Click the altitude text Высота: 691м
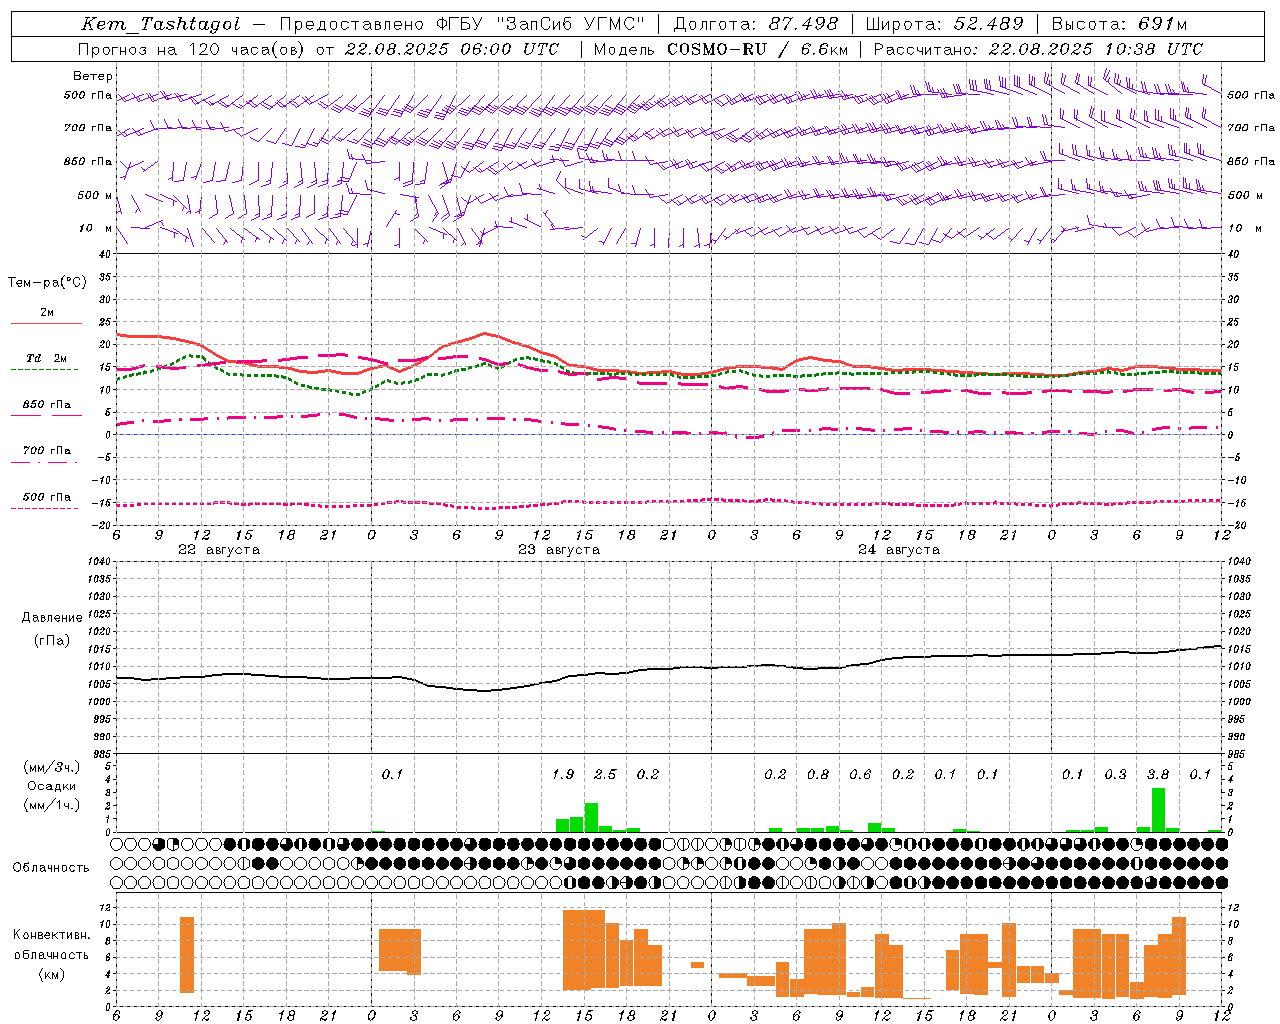1280x1024 pixels. [1119, 24]
